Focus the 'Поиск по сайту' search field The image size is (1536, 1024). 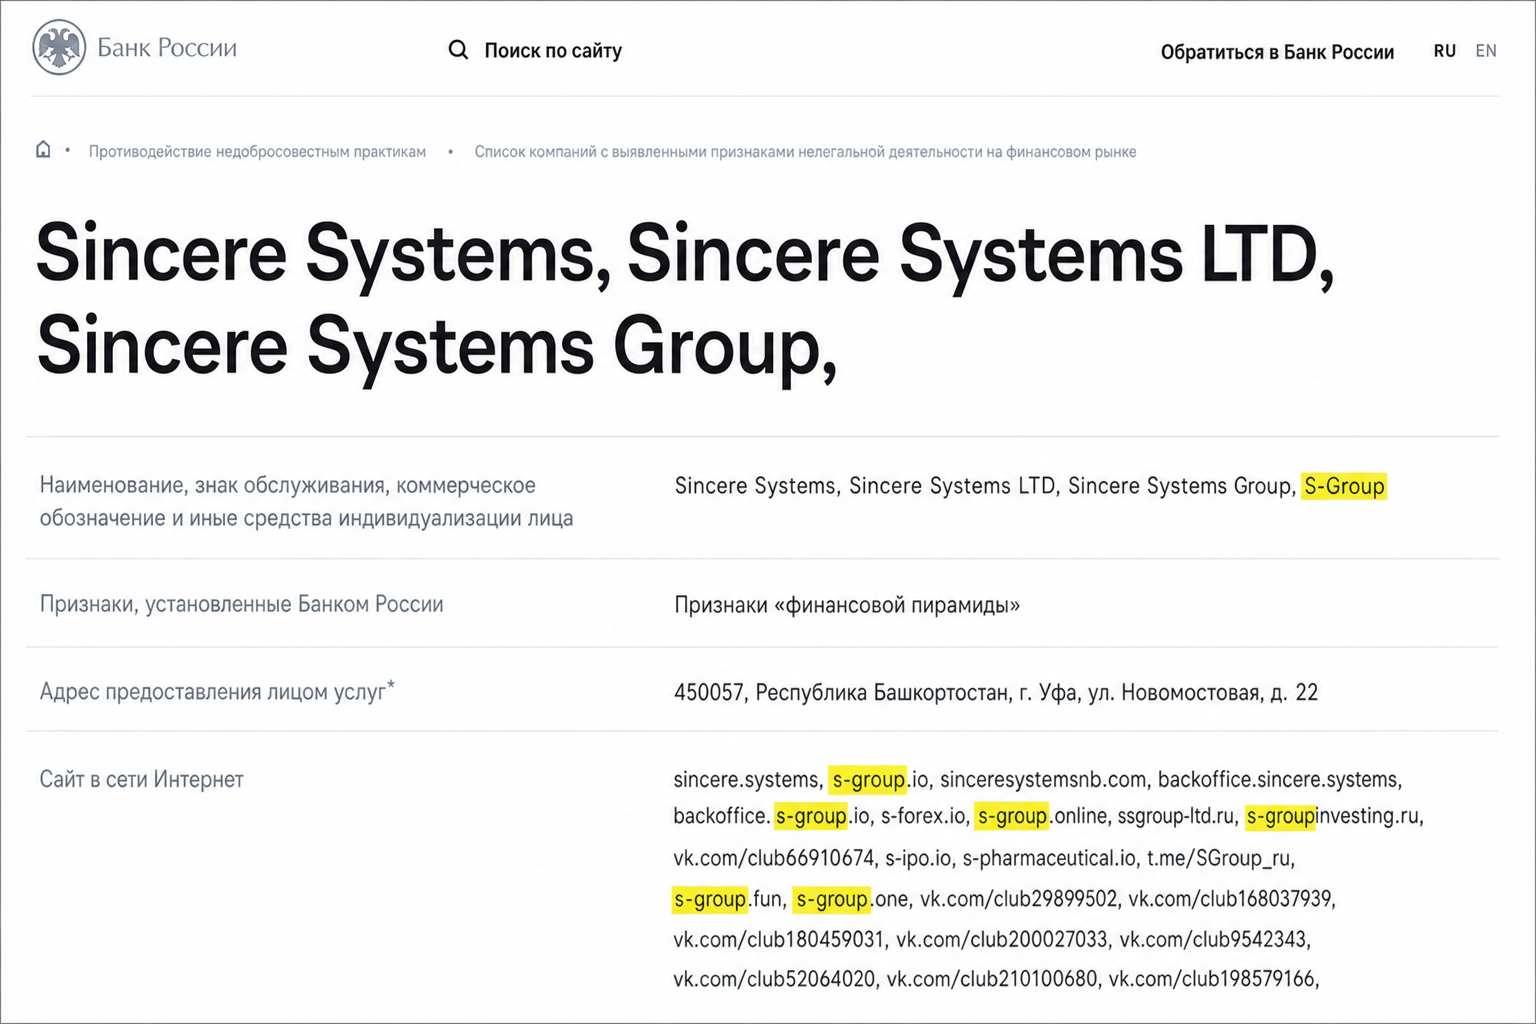(553, 50)
